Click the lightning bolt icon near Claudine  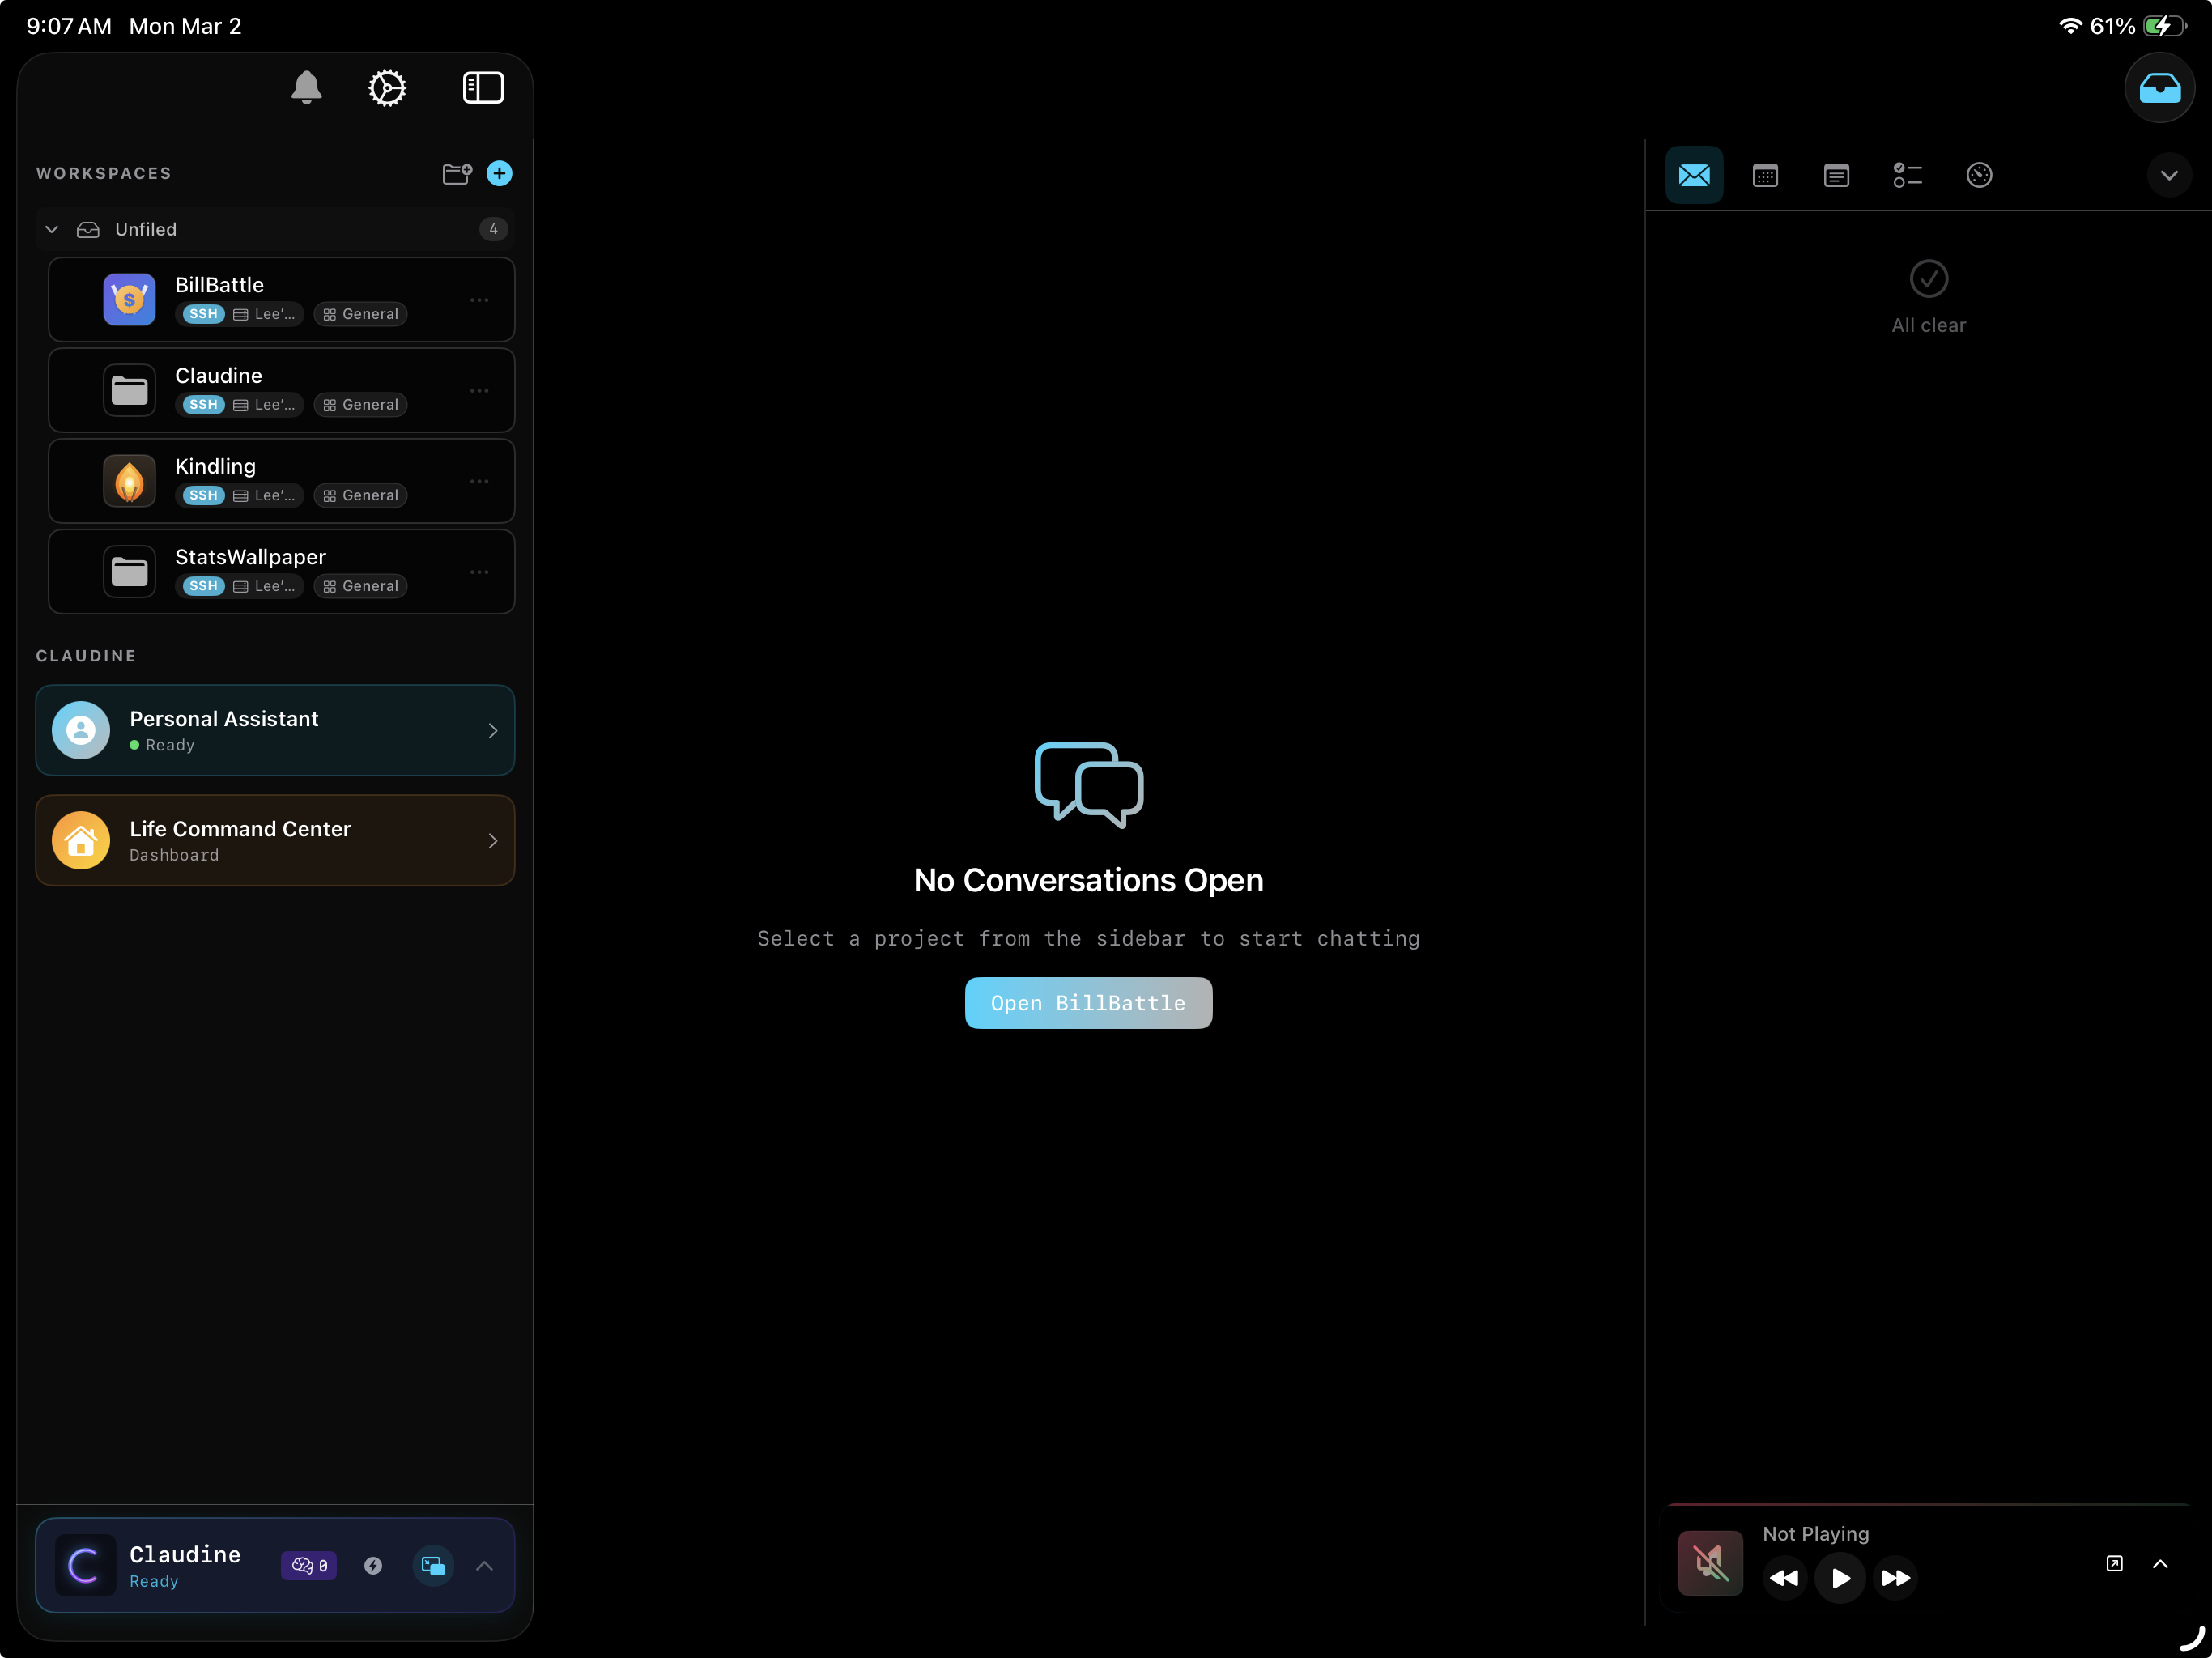tap(374, 1566)
